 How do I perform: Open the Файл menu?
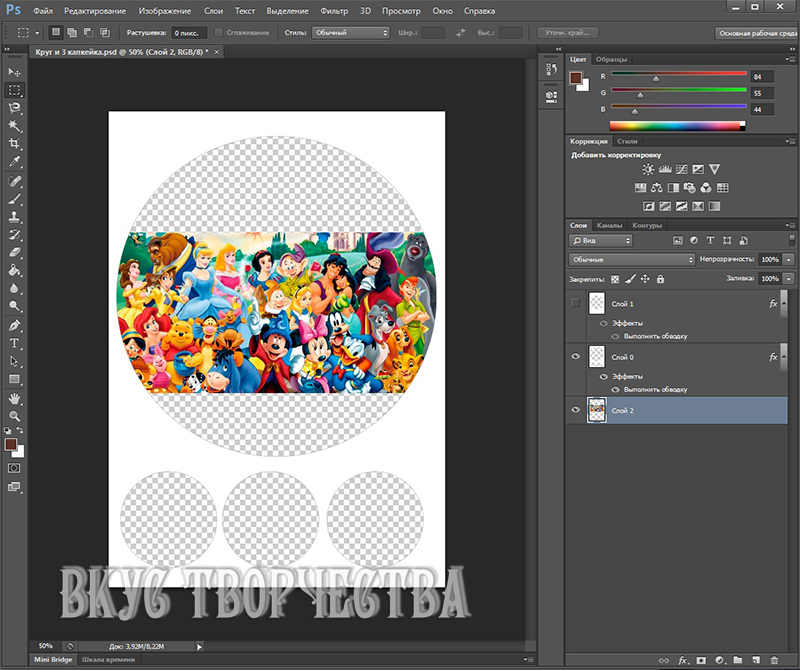pyautogui.click(x=43, y=11)
